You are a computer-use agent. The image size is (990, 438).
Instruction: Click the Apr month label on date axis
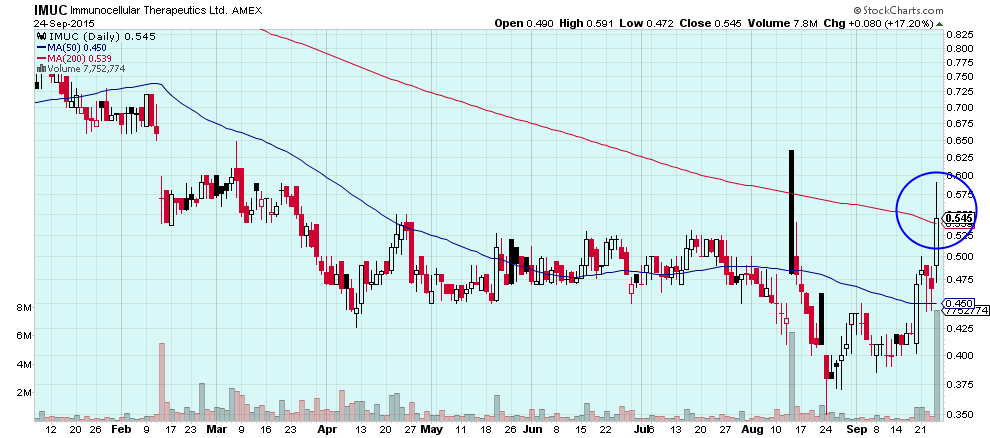click(x=326, y=429)
